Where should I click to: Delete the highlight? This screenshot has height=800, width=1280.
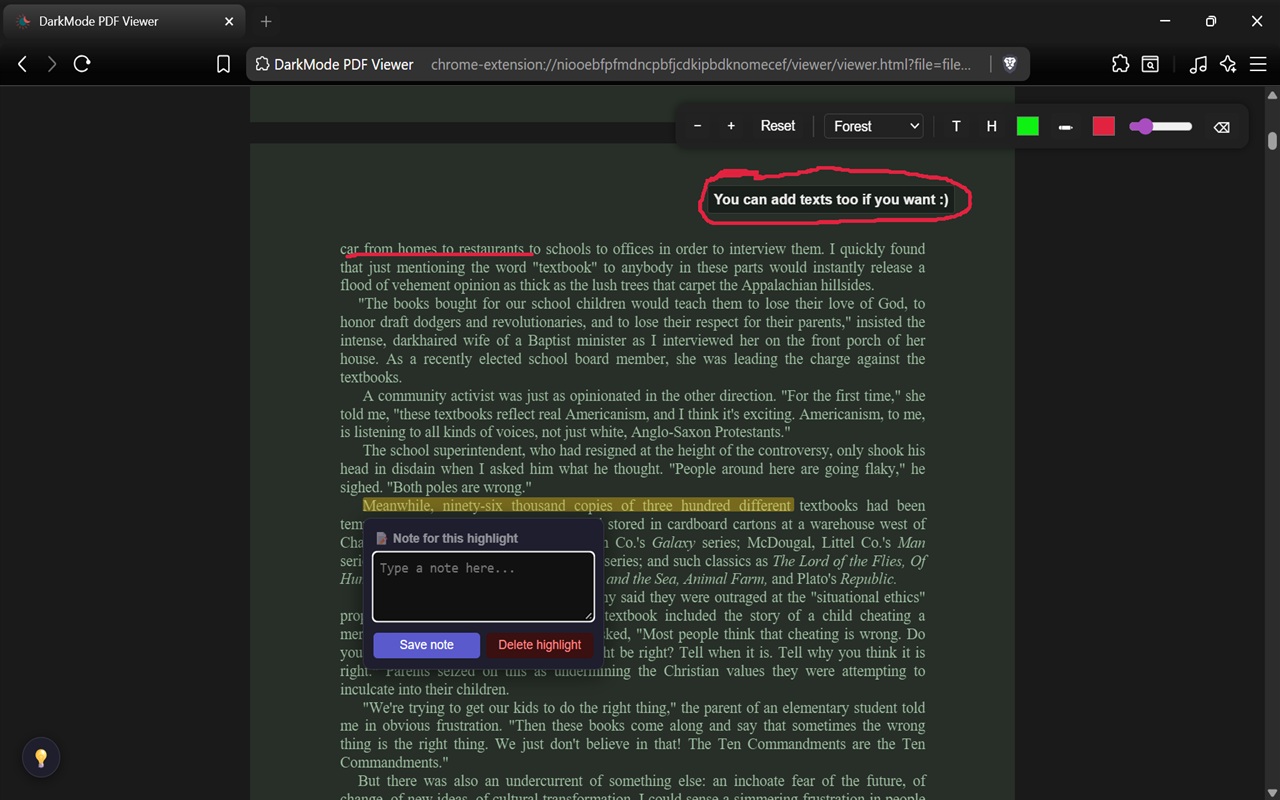coord(540,645)
